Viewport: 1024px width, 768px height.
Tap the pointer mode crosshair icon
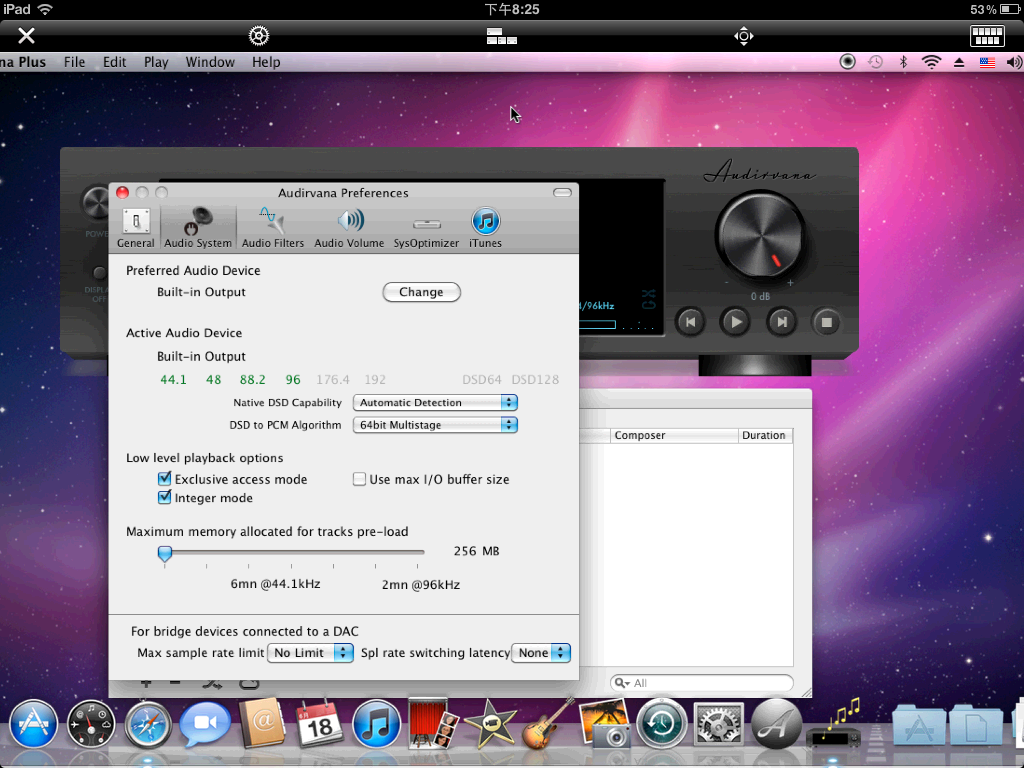pos(743,36)
